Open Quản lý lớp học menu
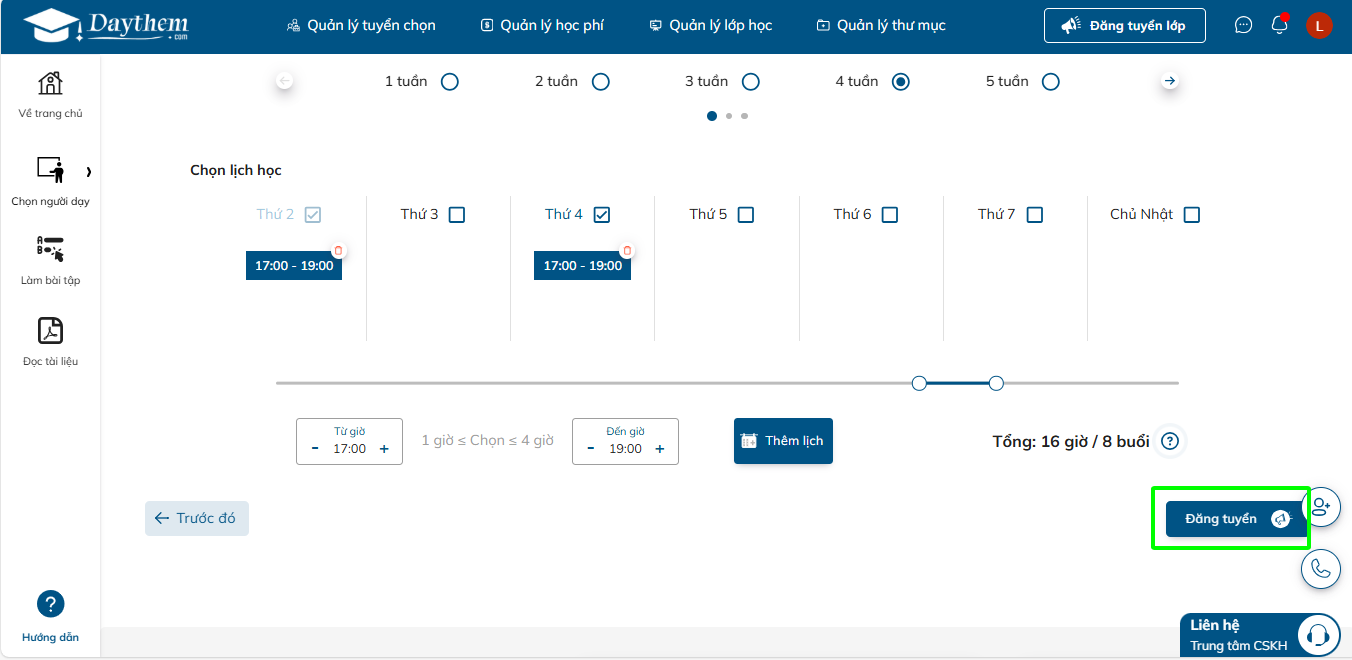Viewport: 1352px width, 660px height. tap(710, 25)
